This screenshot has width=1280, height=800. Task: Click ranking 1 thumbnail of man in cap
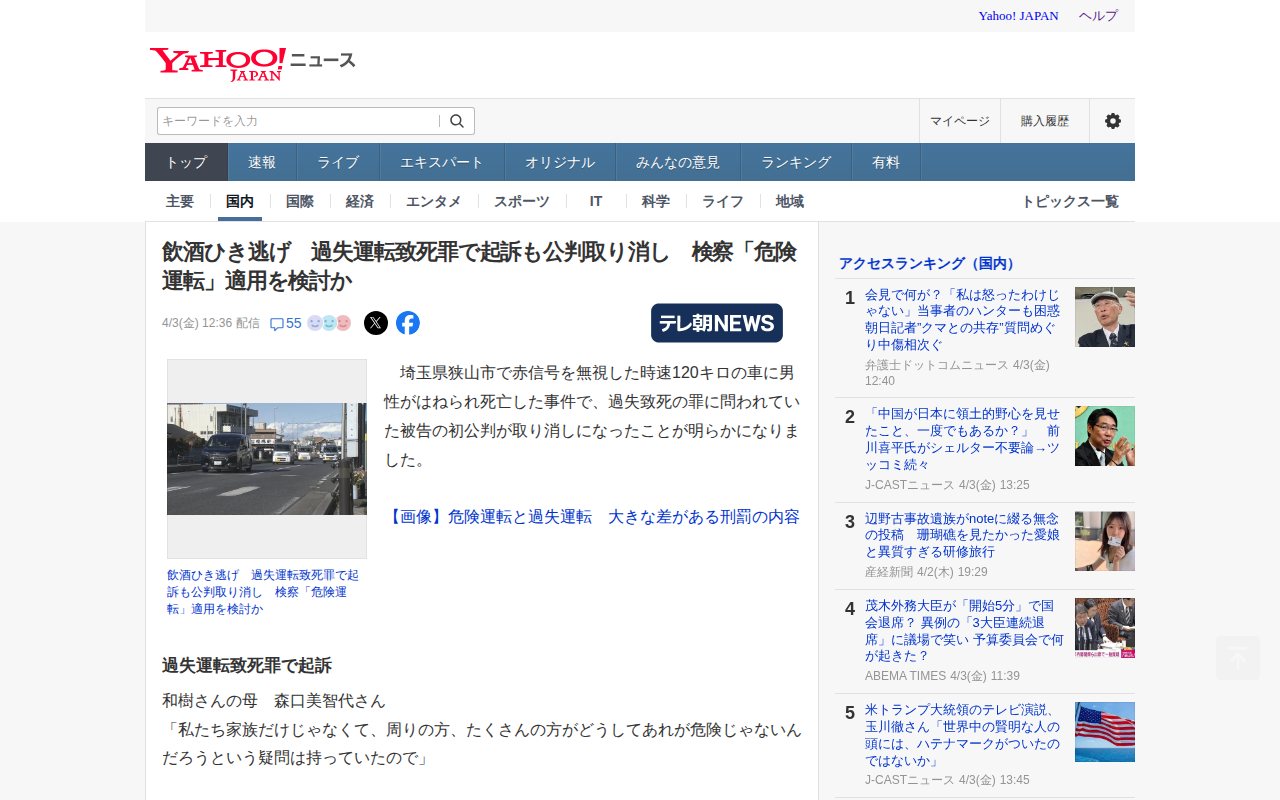pyautogui.click(x=1105, y=317)
